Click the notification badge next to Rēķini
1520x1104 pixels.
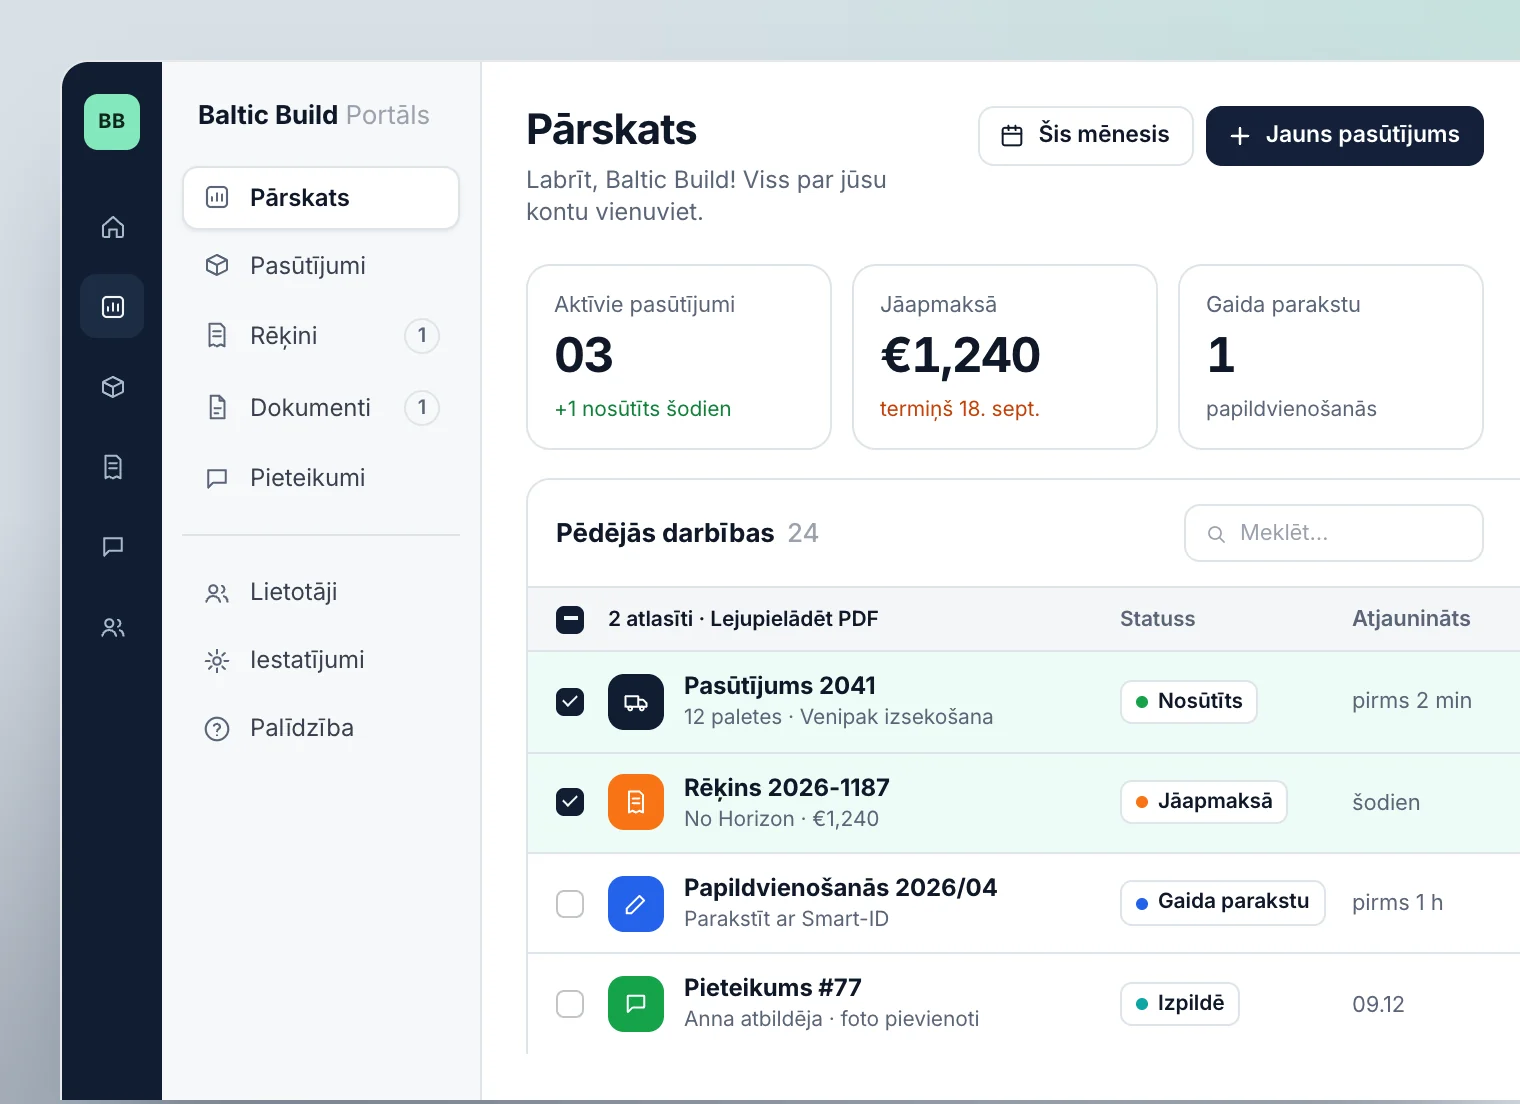(422, 335)
